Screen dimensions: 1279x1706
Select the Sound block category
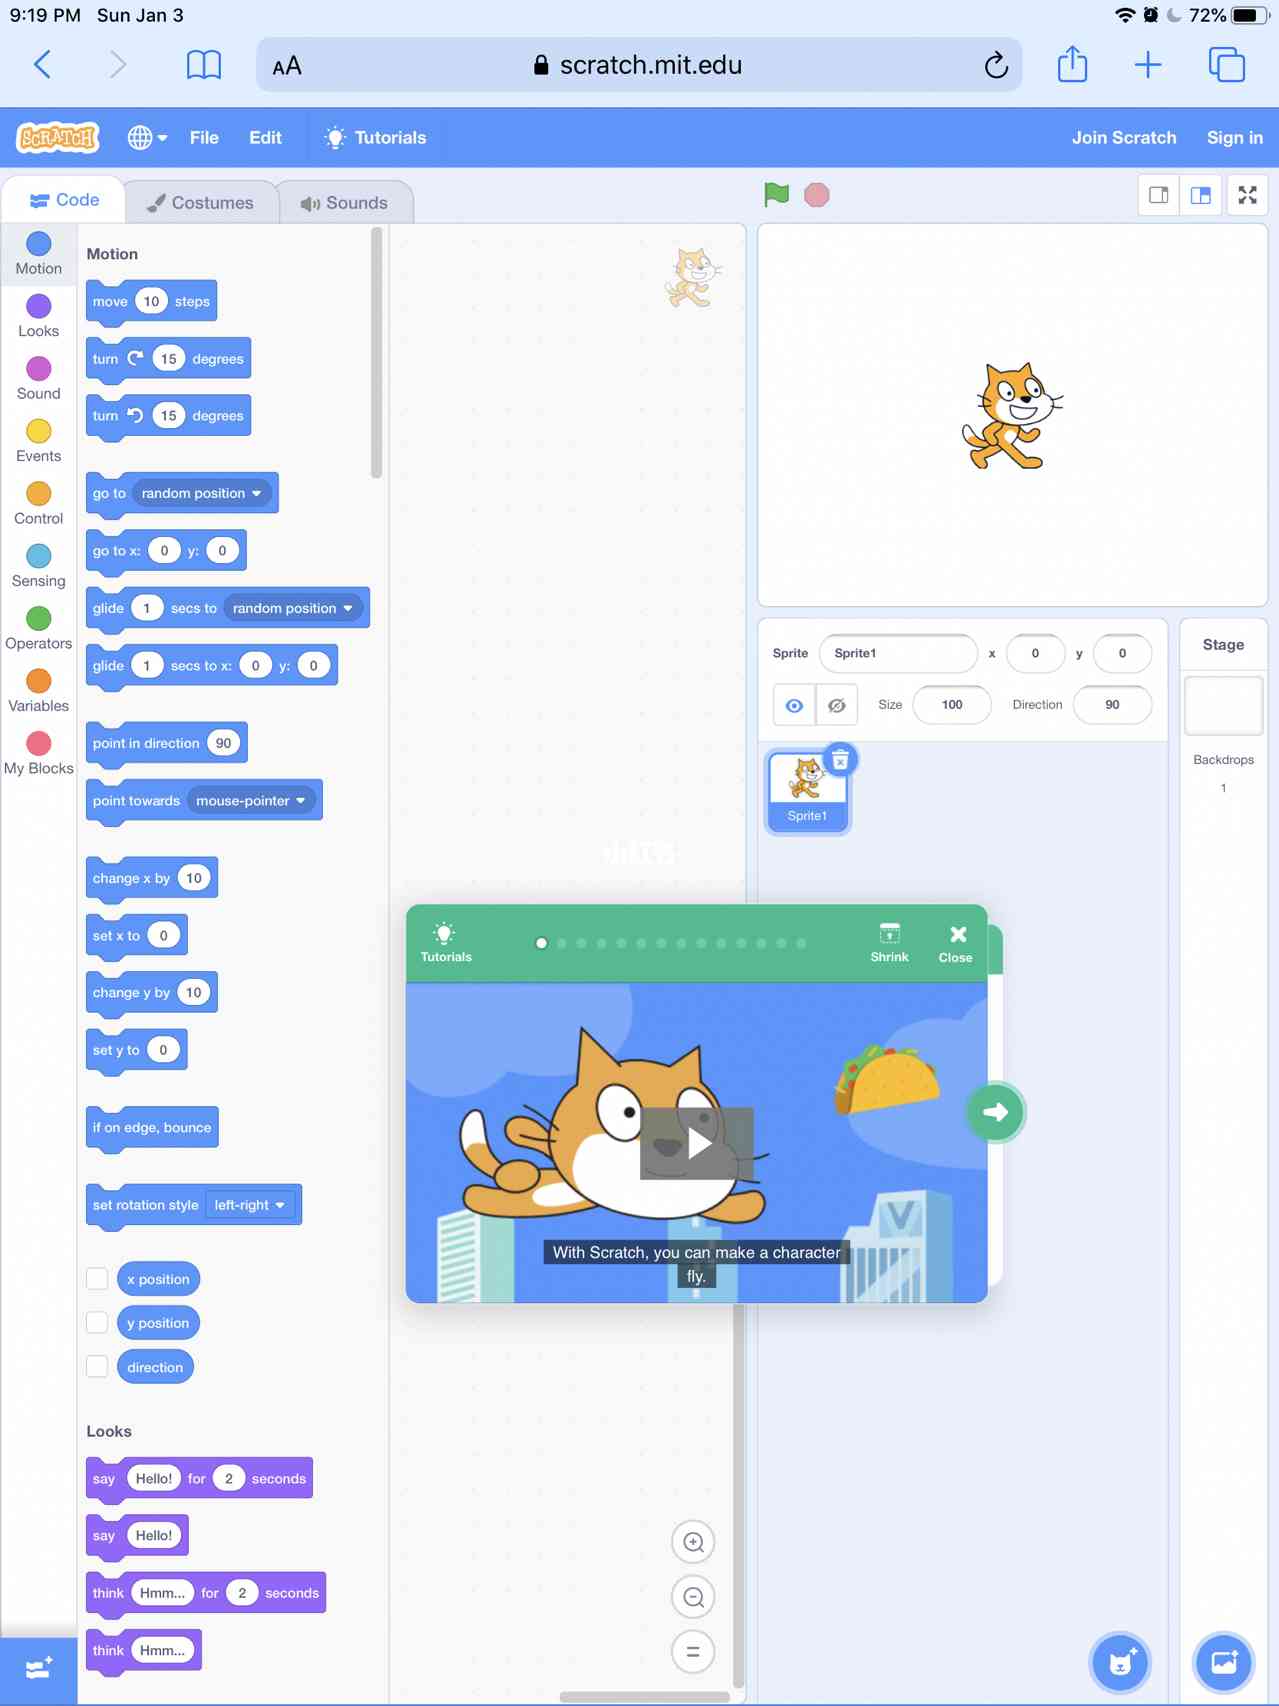(x=39, y=378)
